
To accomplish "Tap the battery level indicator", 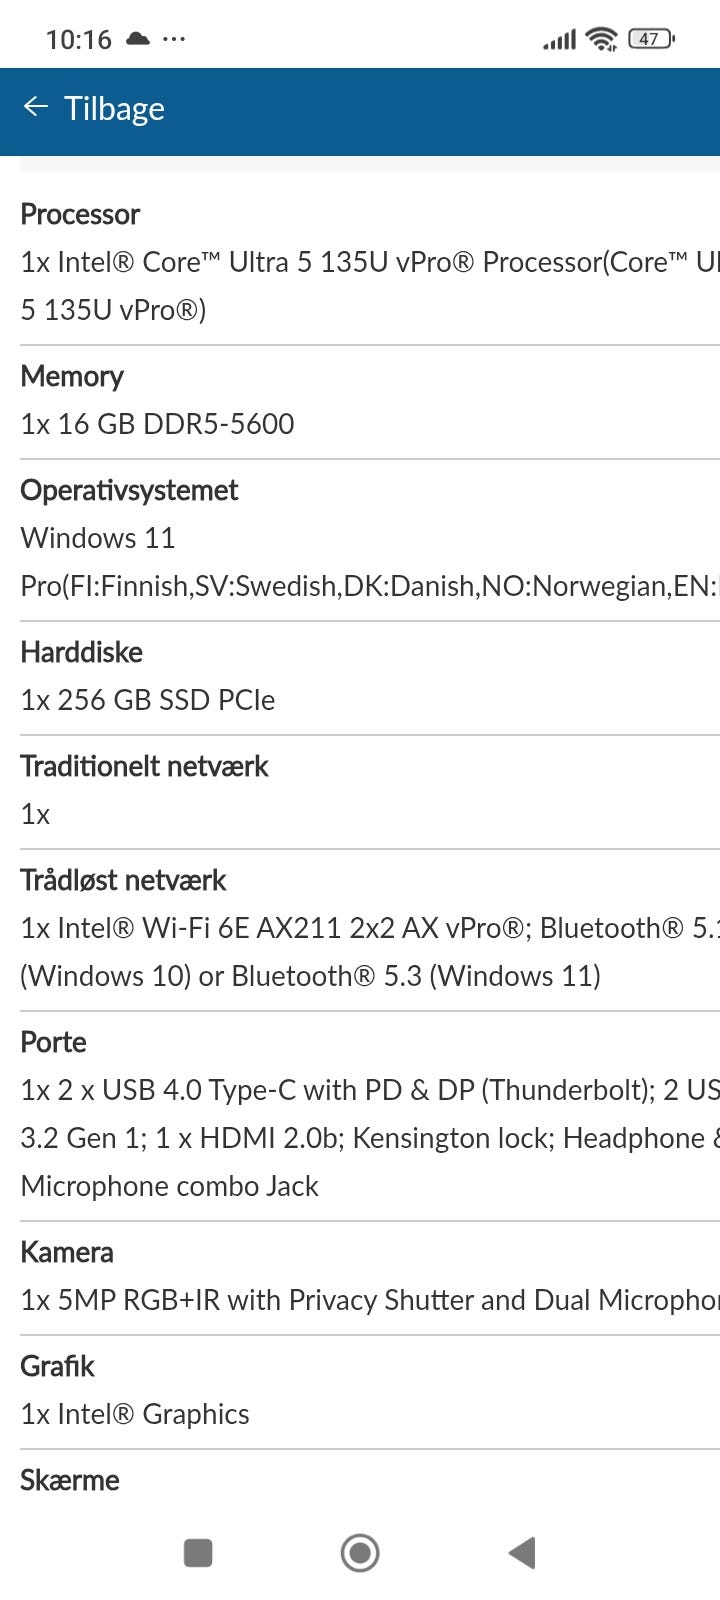I will coord(651,39).
